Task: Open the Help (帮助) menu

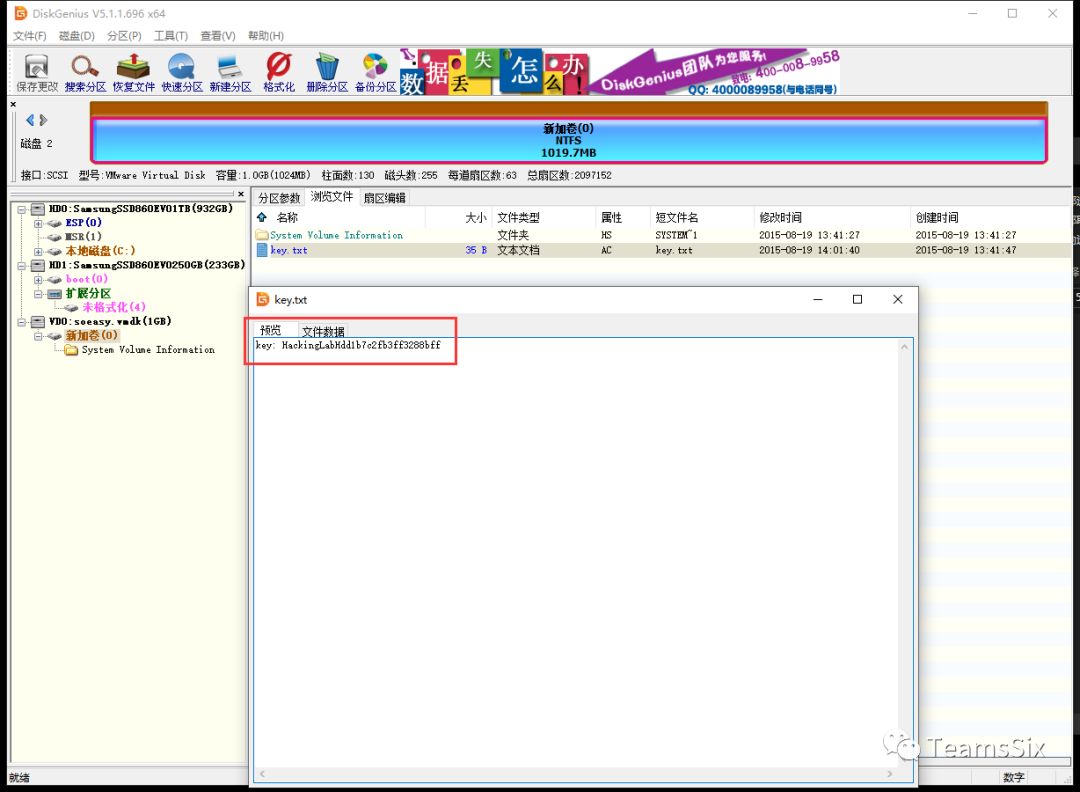Action: (265, 36)
